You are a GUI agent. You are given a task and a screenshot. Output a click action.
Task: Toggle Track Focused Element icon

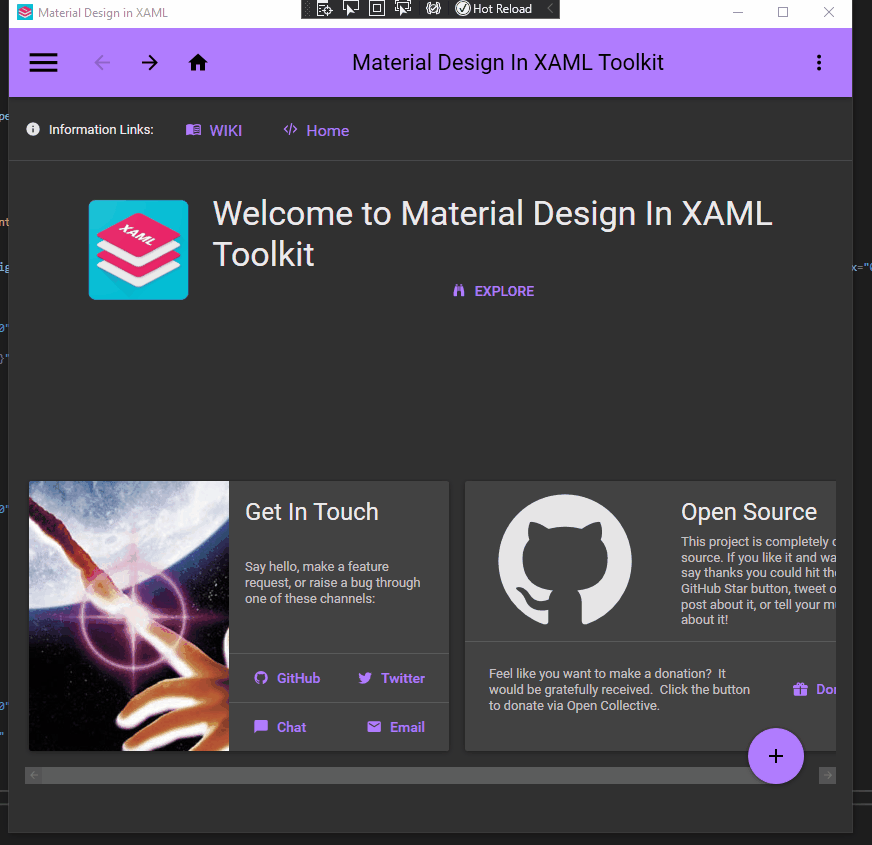[x=403, y=9]
